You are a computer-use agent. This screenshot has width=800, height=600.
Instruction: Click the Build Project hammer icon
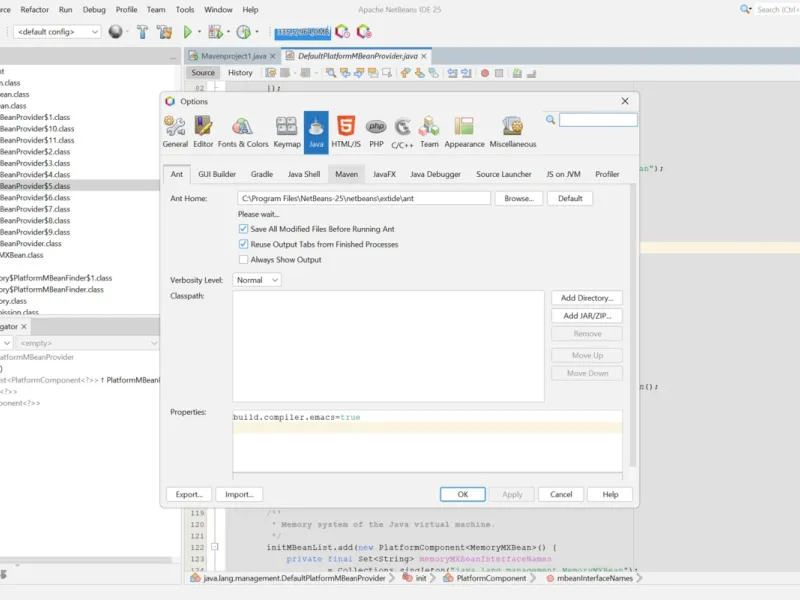[x=142, y=32]
